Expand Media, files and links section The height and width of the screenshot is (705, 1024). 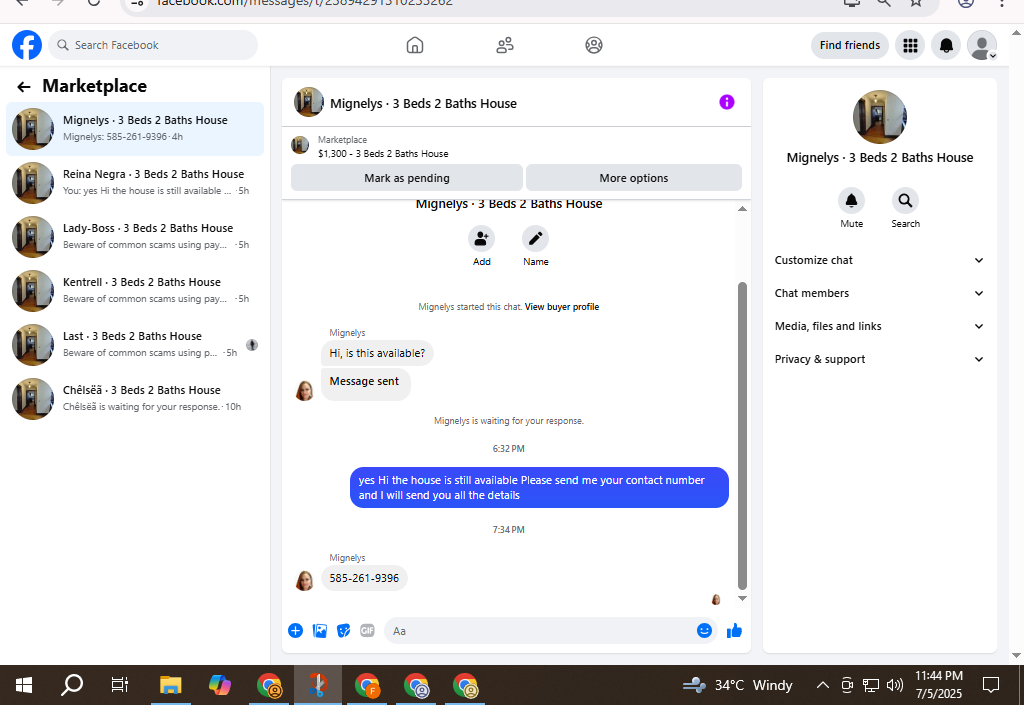879,326
